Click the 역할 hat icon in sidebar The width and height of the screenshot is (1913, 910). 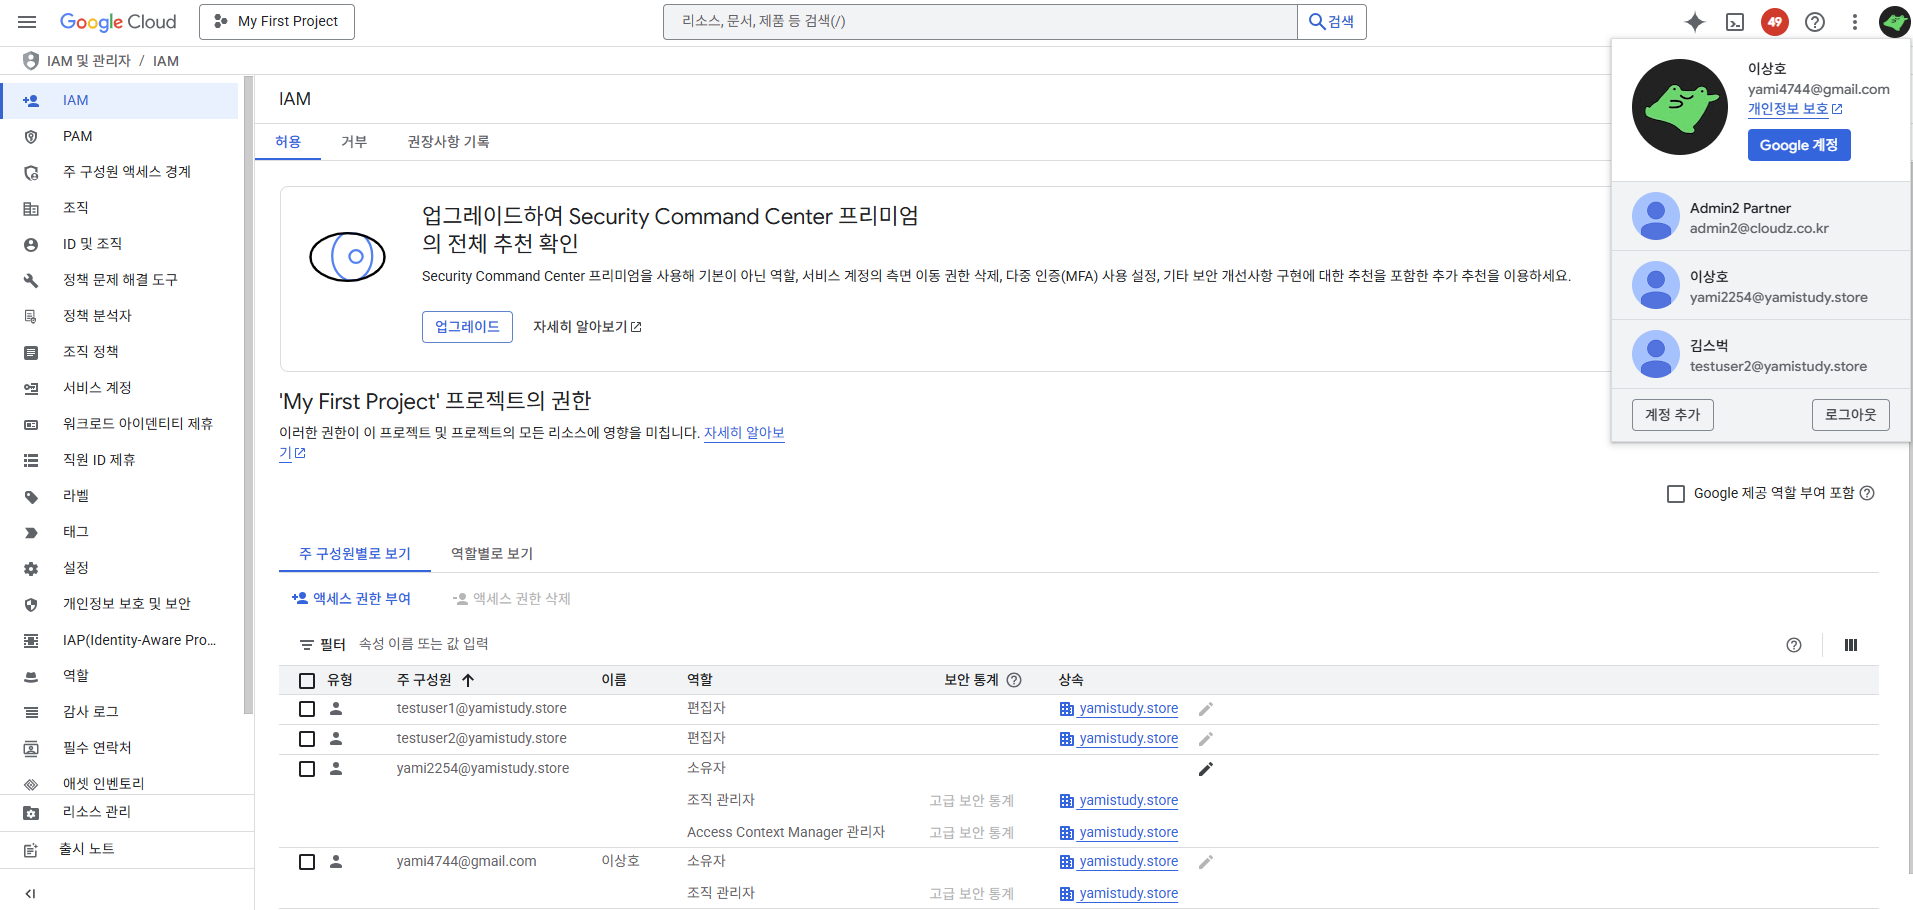pos(31,677)
